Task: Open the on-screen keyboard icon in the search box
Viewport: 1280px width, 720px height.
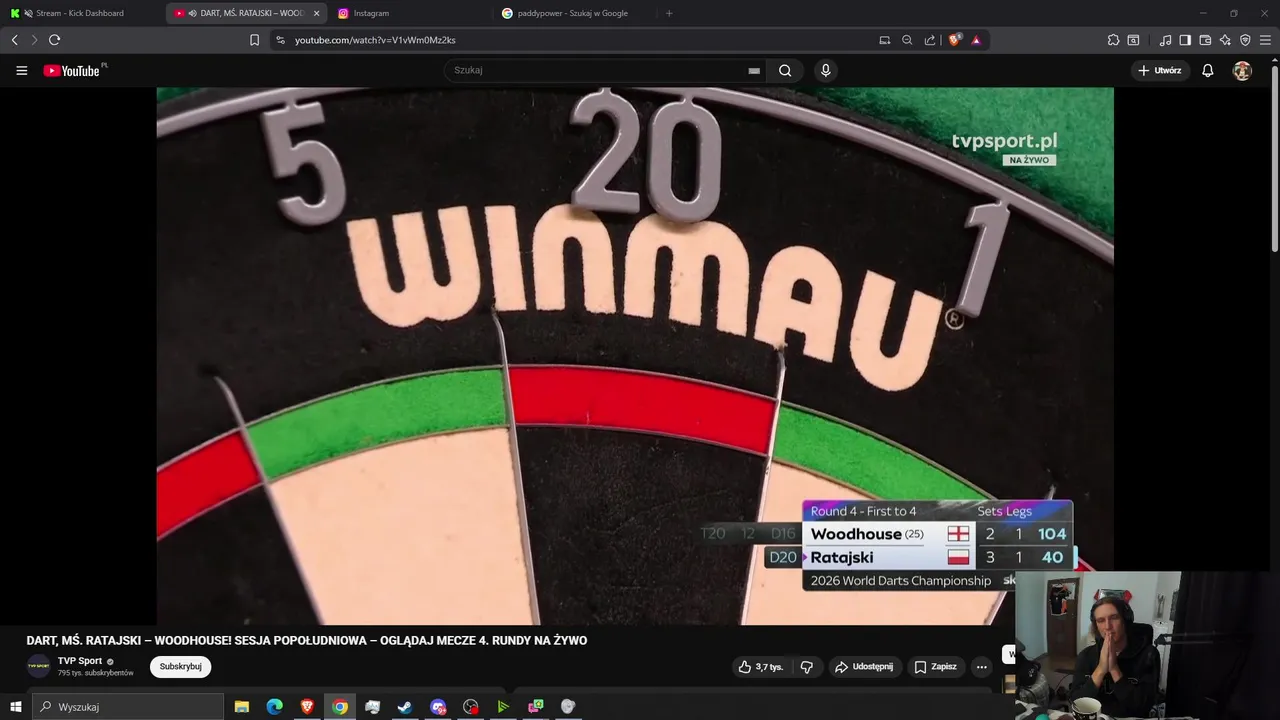Action: click(x=754, y=71)
